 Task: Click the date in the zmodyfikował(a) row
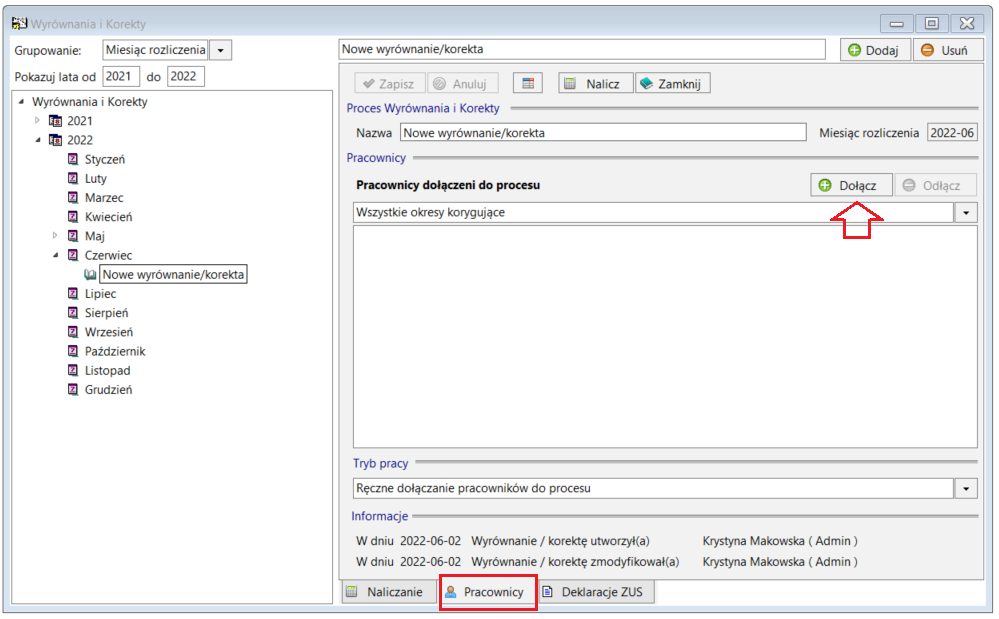430,562
